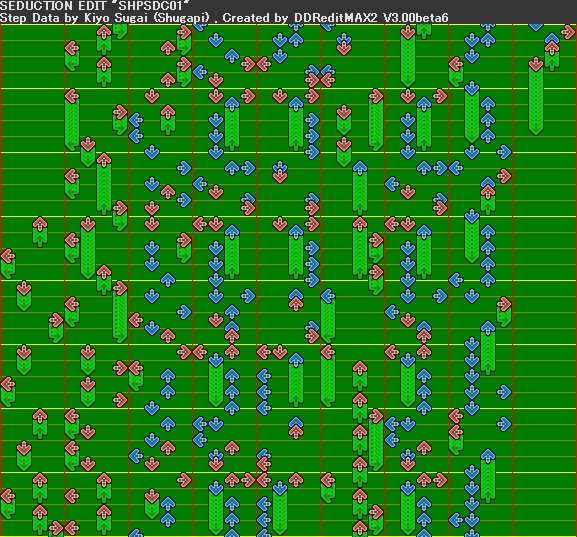Select the short up freeze in final column
577x537 pixels.
click(x=552, y=56)
